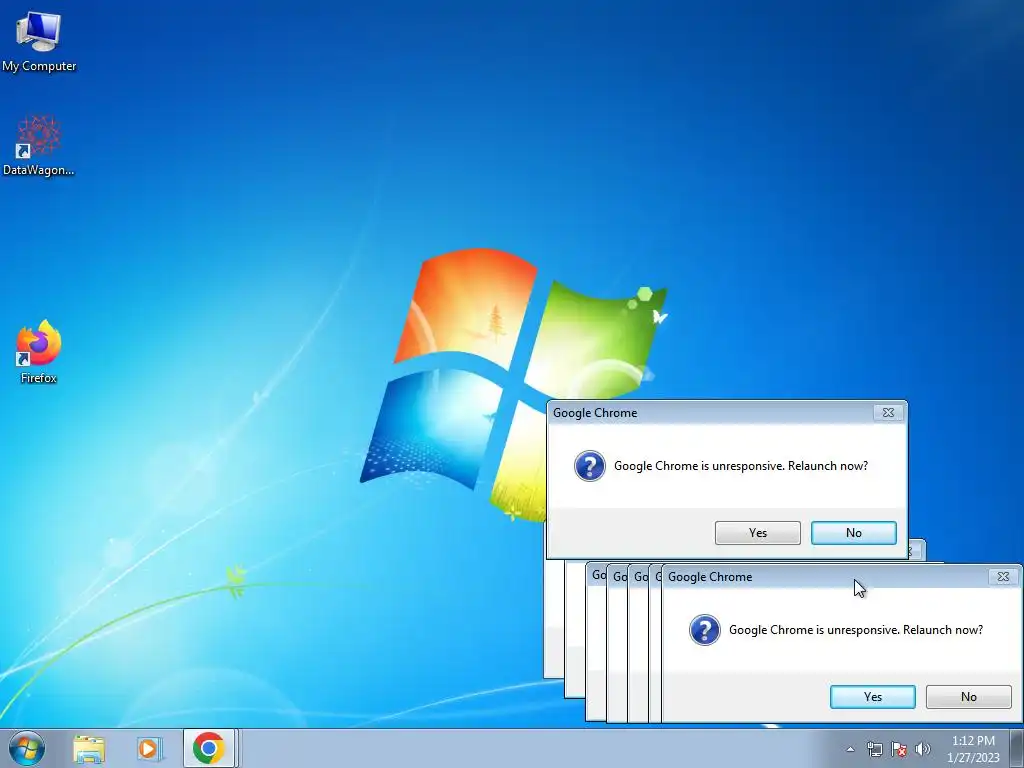Click the upper dialog's Google Chrome title text
The width and height of the screenshot is (1024, 768).
[x=595, y=413]
